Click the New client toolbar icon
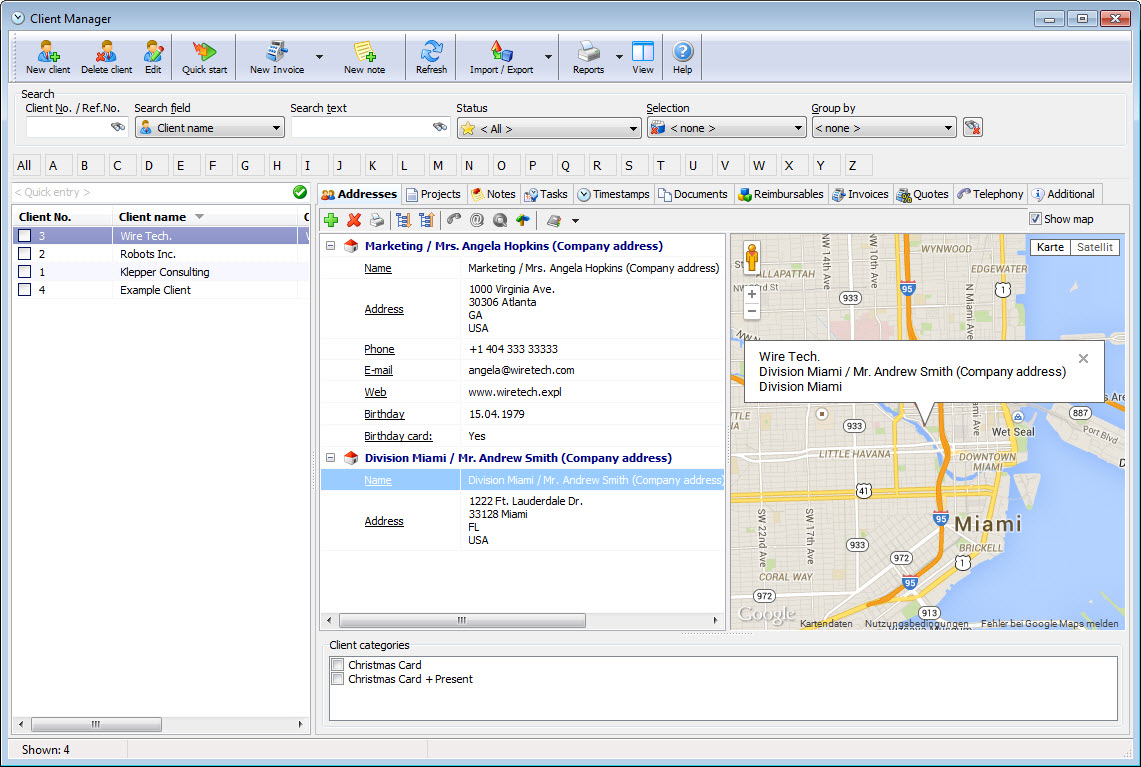 click(48, 57)
